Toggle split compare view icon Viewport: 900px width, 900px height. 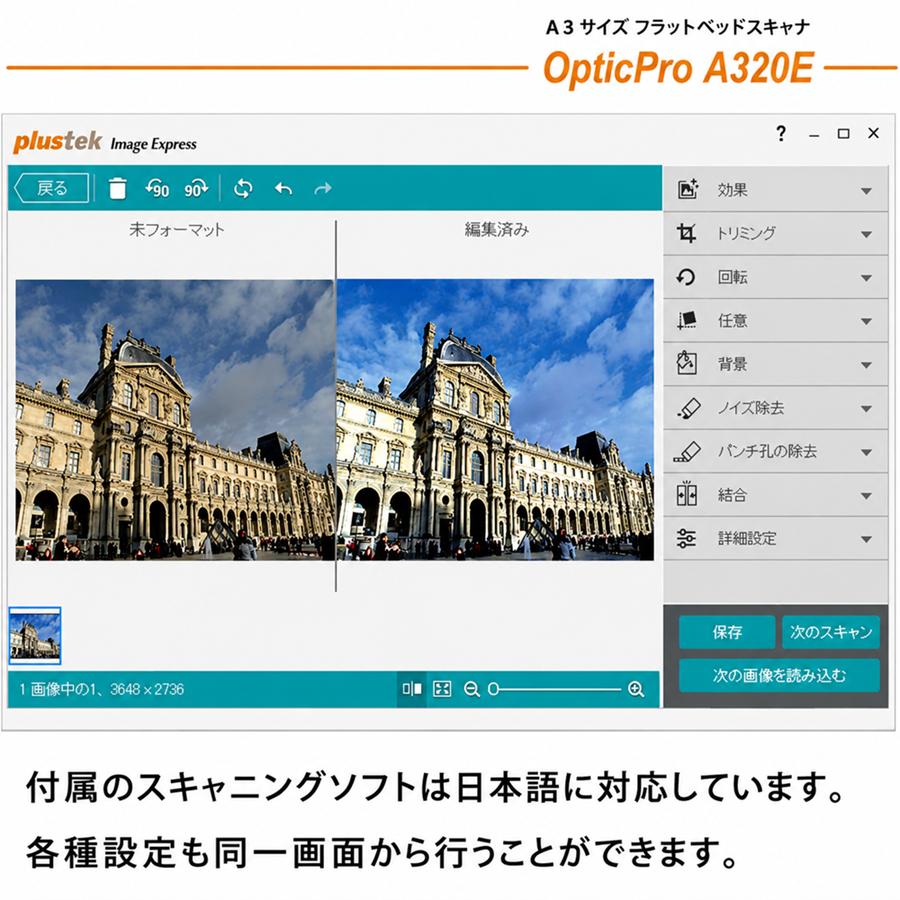[x=412, y=688]
